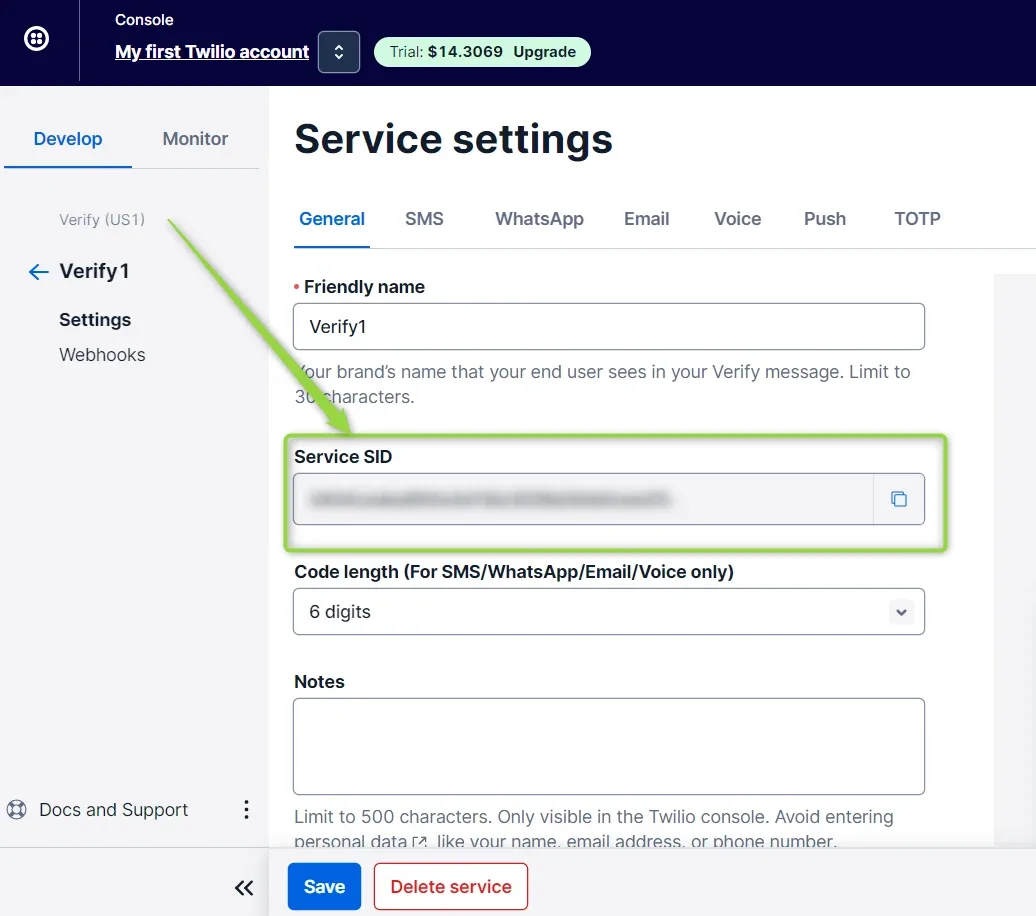Open Docs and Support
Screen dimensions: 1036x916
pos(114,810)
